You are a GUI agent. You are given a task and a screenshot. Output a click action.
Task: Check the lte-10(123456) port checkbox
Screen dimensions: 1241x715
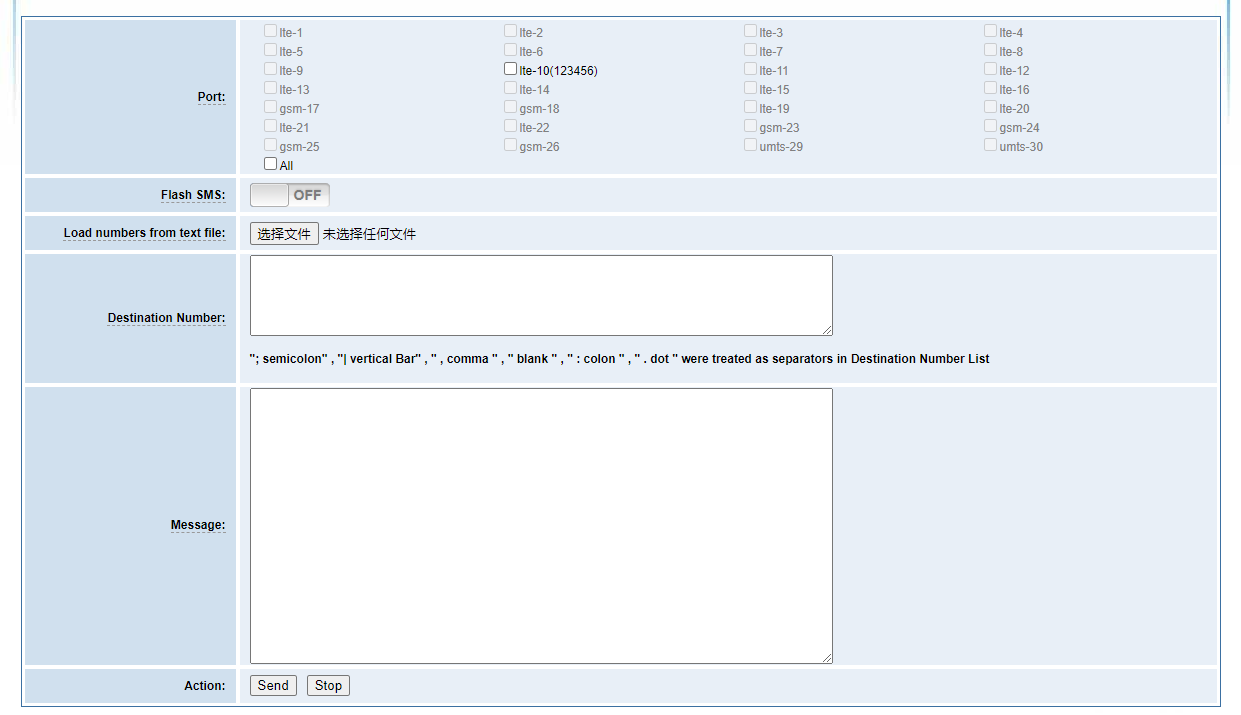(x=511, y=69)
